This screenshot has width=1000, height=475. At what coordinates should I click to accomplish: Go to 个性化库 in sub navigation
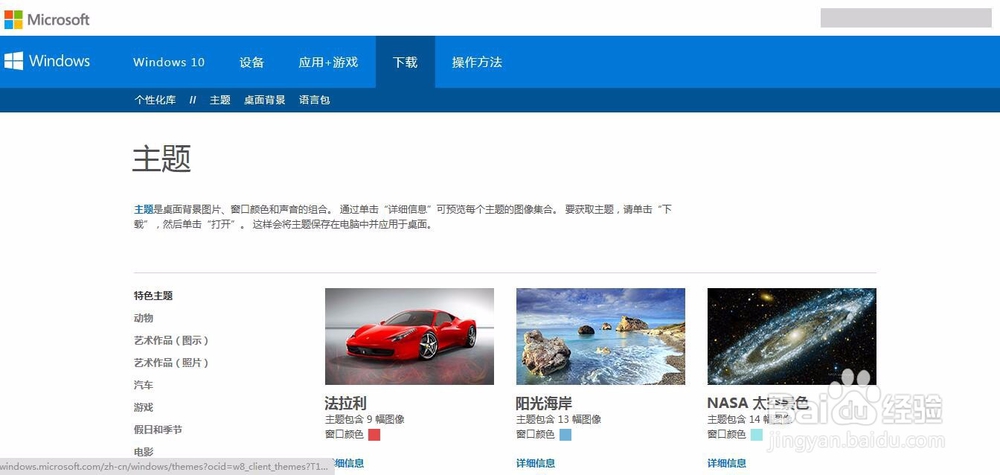point(155,100)
